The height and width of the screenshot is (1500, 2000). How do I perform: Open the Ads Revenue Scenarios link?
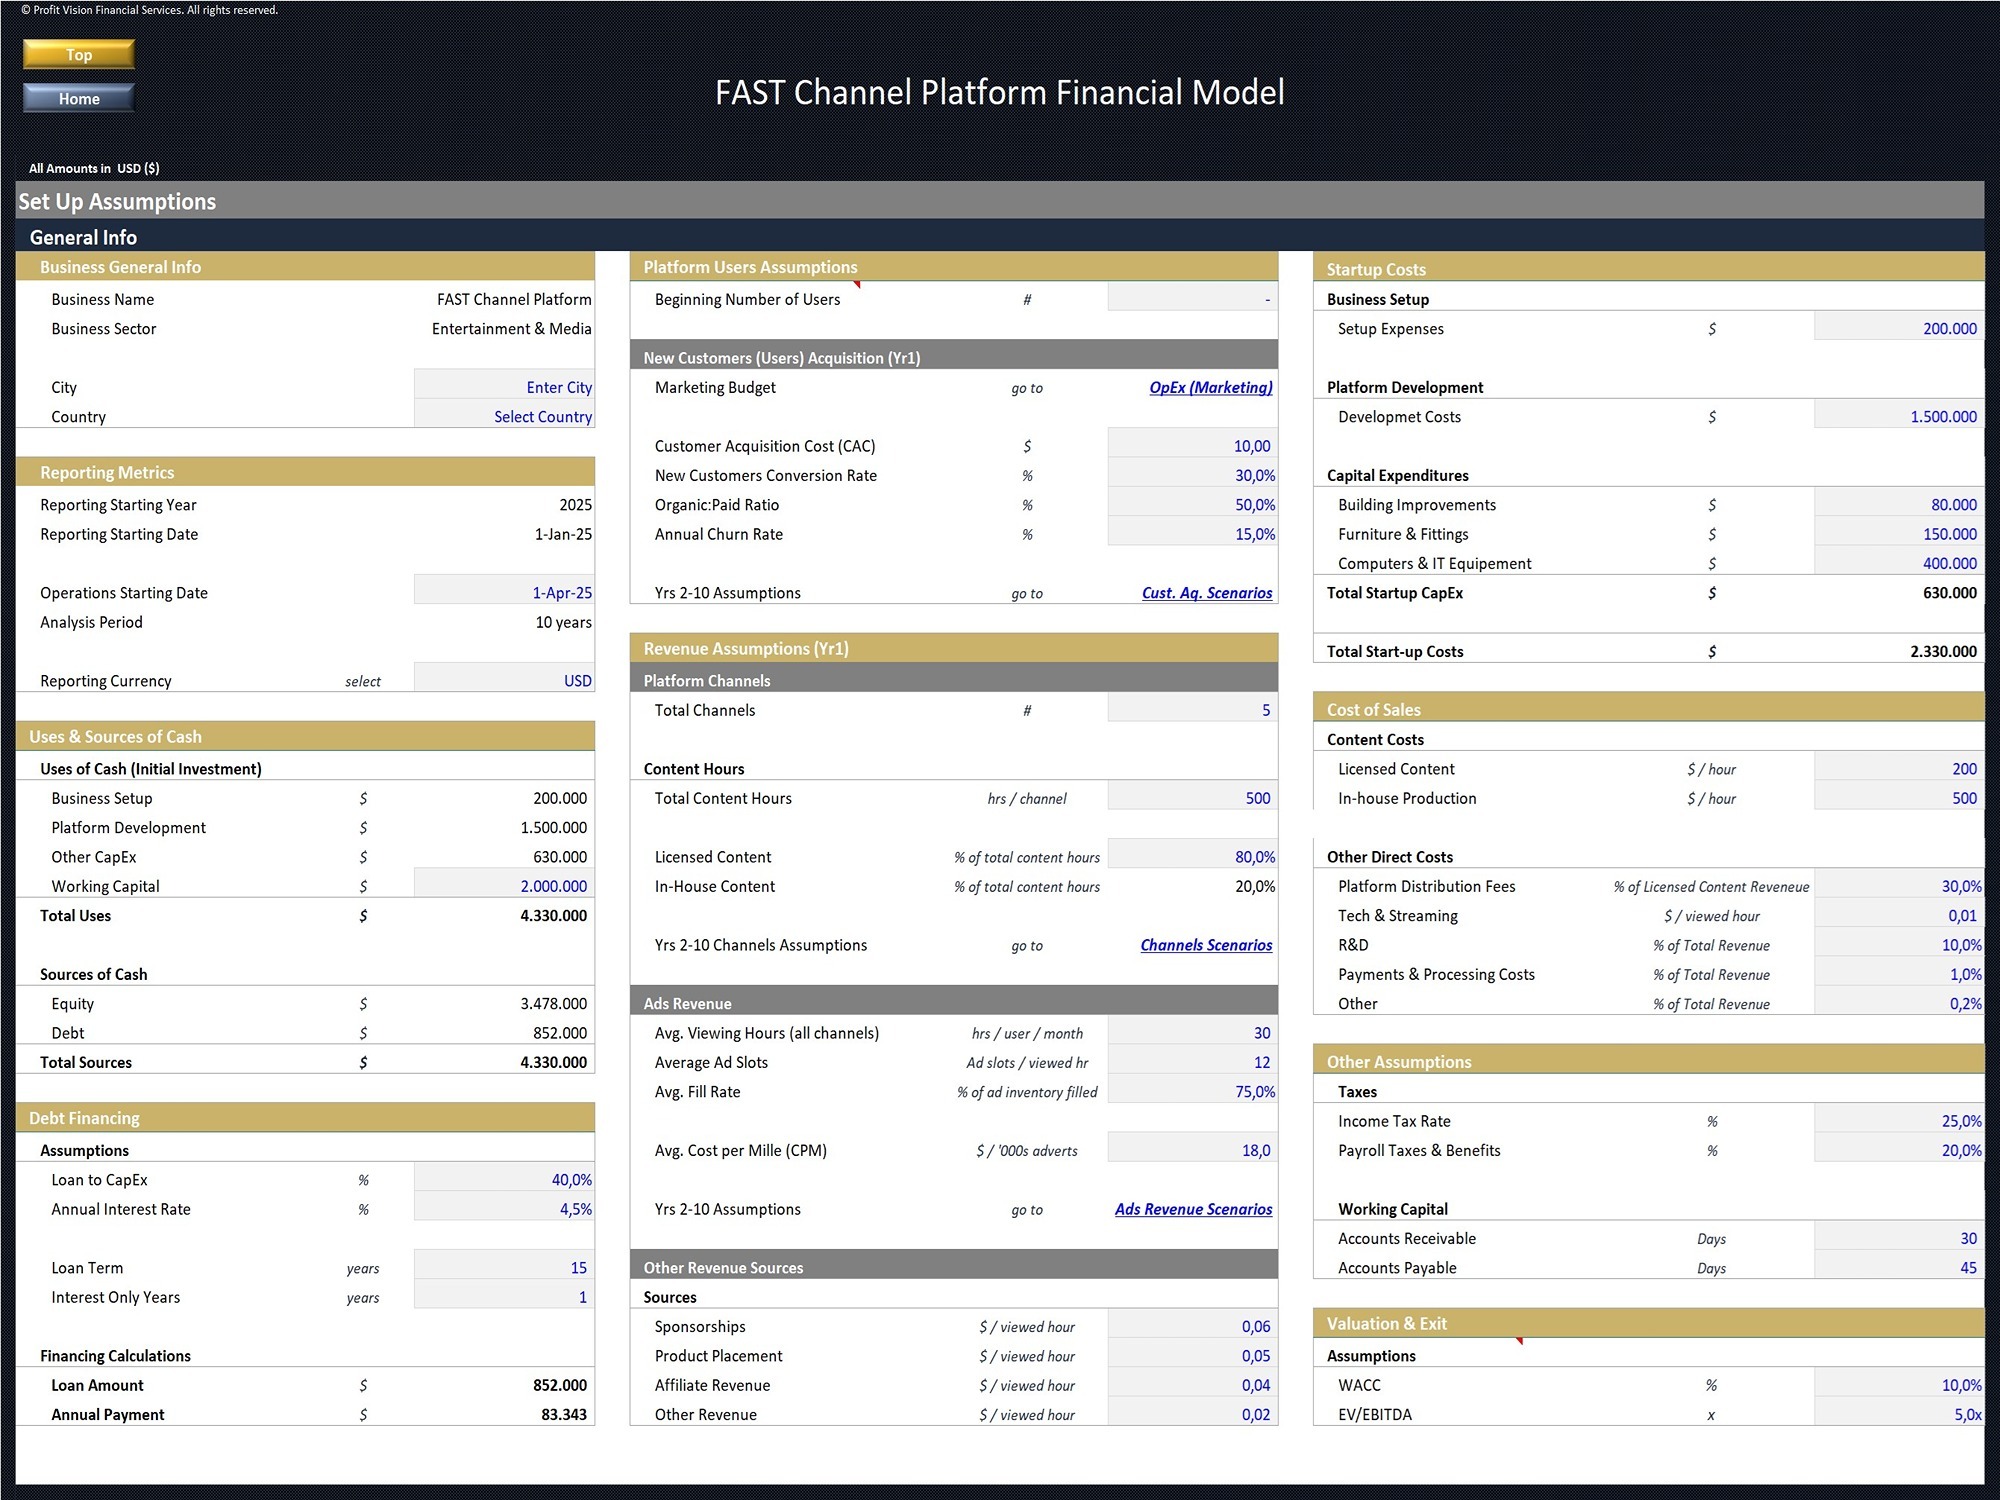tap(1193, 1209)
